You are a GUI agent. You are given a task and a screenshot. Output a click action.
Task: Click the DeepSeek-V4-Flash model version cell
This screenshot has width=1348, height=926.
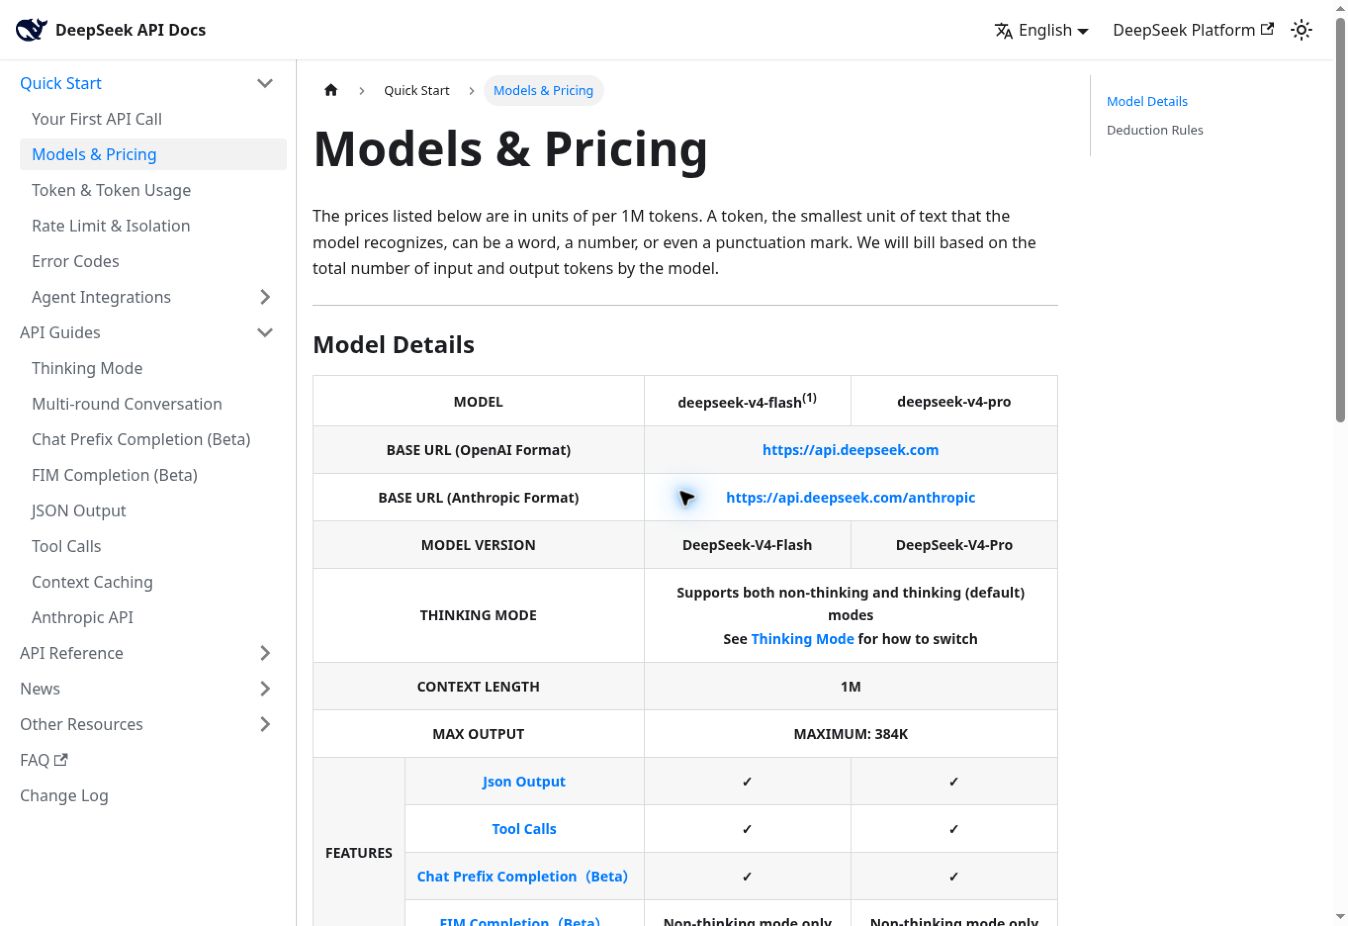pos(747,545)
